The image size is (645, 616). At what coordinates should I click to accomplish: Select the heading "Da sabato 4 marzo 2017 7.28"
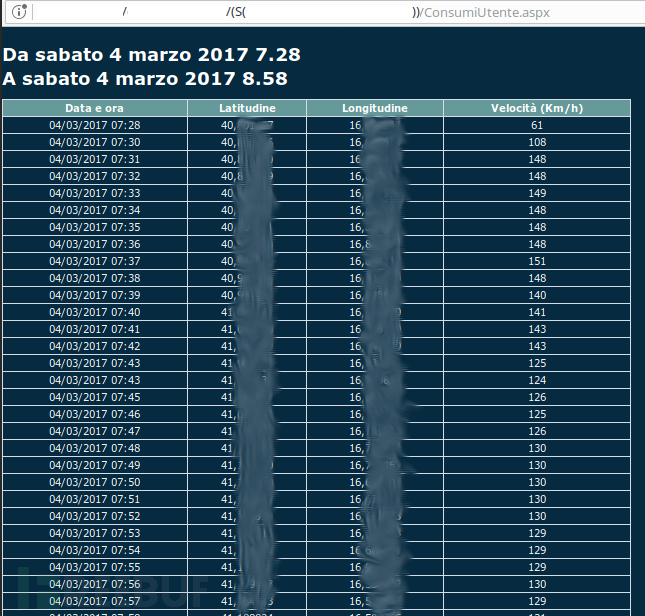152,55
